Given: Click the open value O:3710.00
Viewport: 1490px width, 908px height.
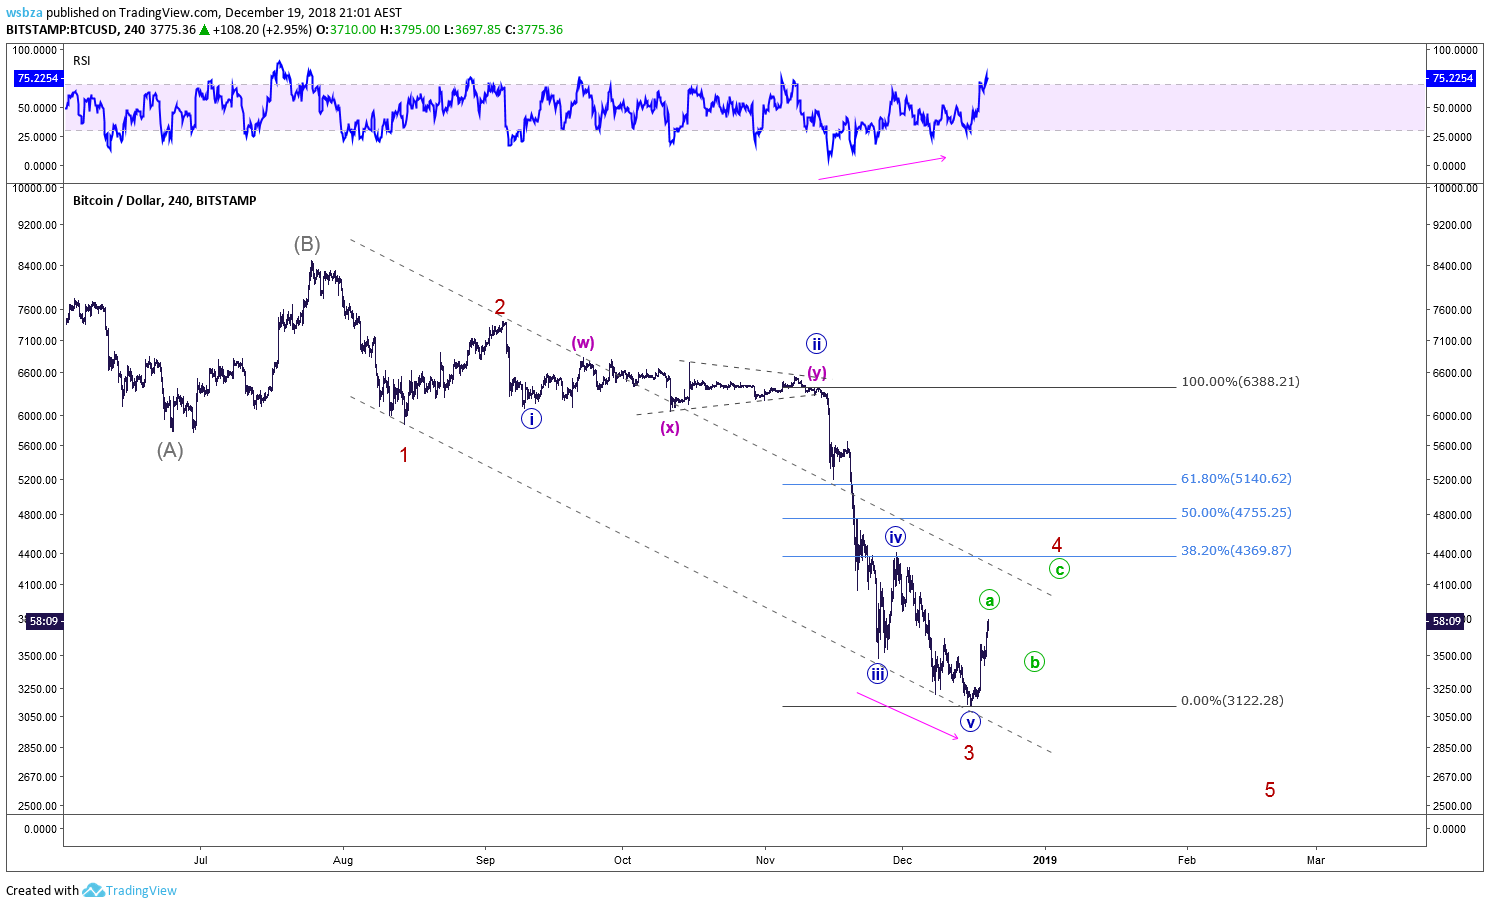Looking at the screenshot, I should [346, 29].
